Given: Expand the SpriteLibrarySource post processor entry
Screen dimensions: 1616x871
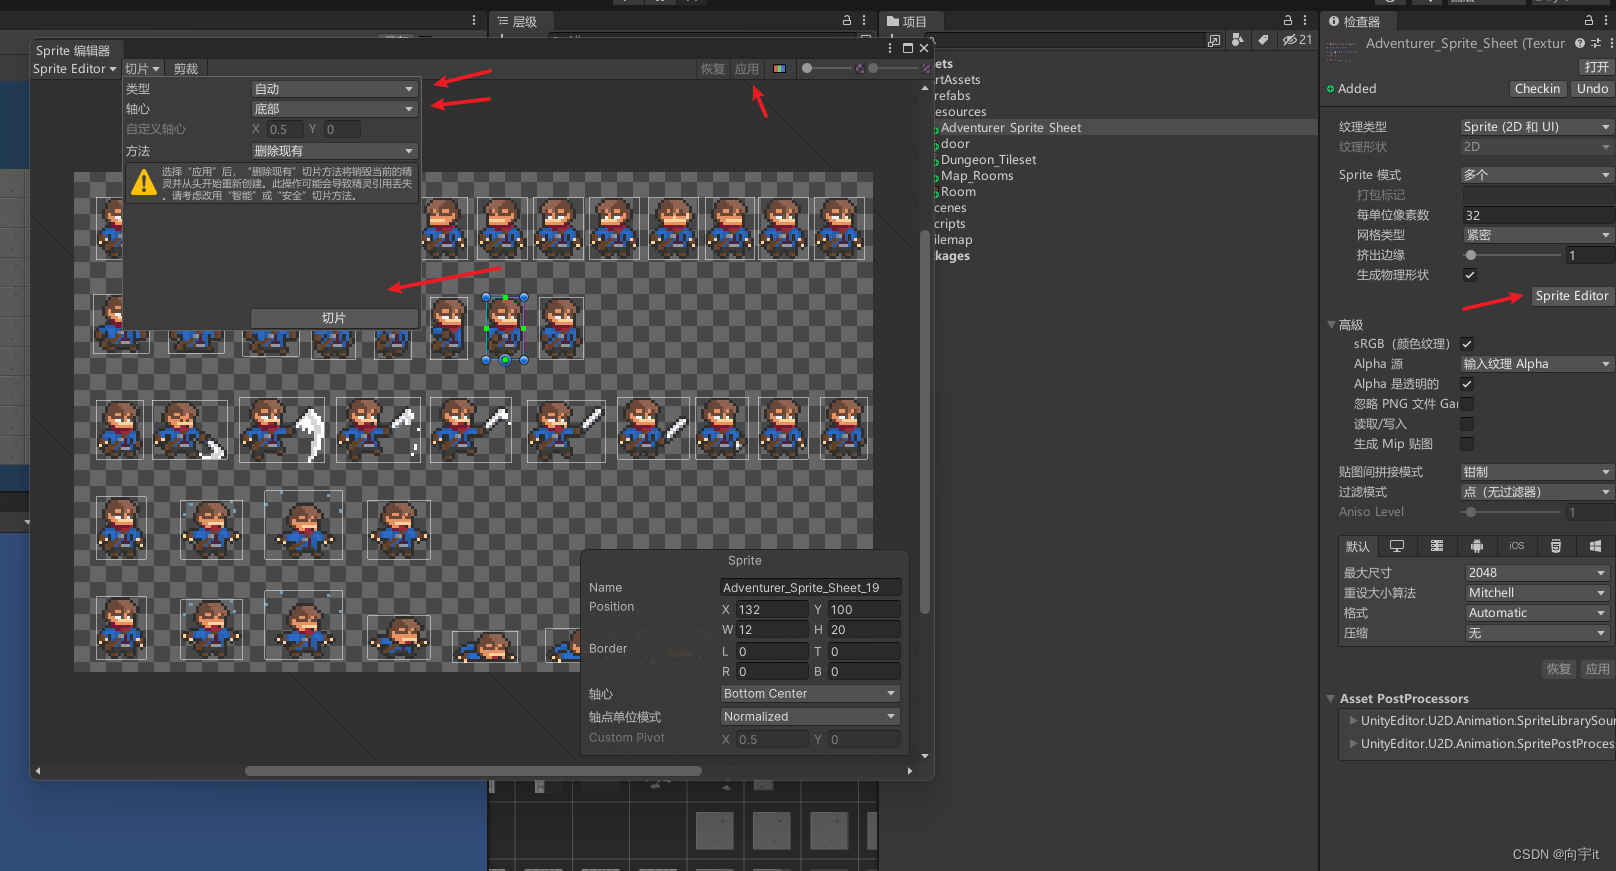Looking at the screenshot, I should (x=1353, y=721).
